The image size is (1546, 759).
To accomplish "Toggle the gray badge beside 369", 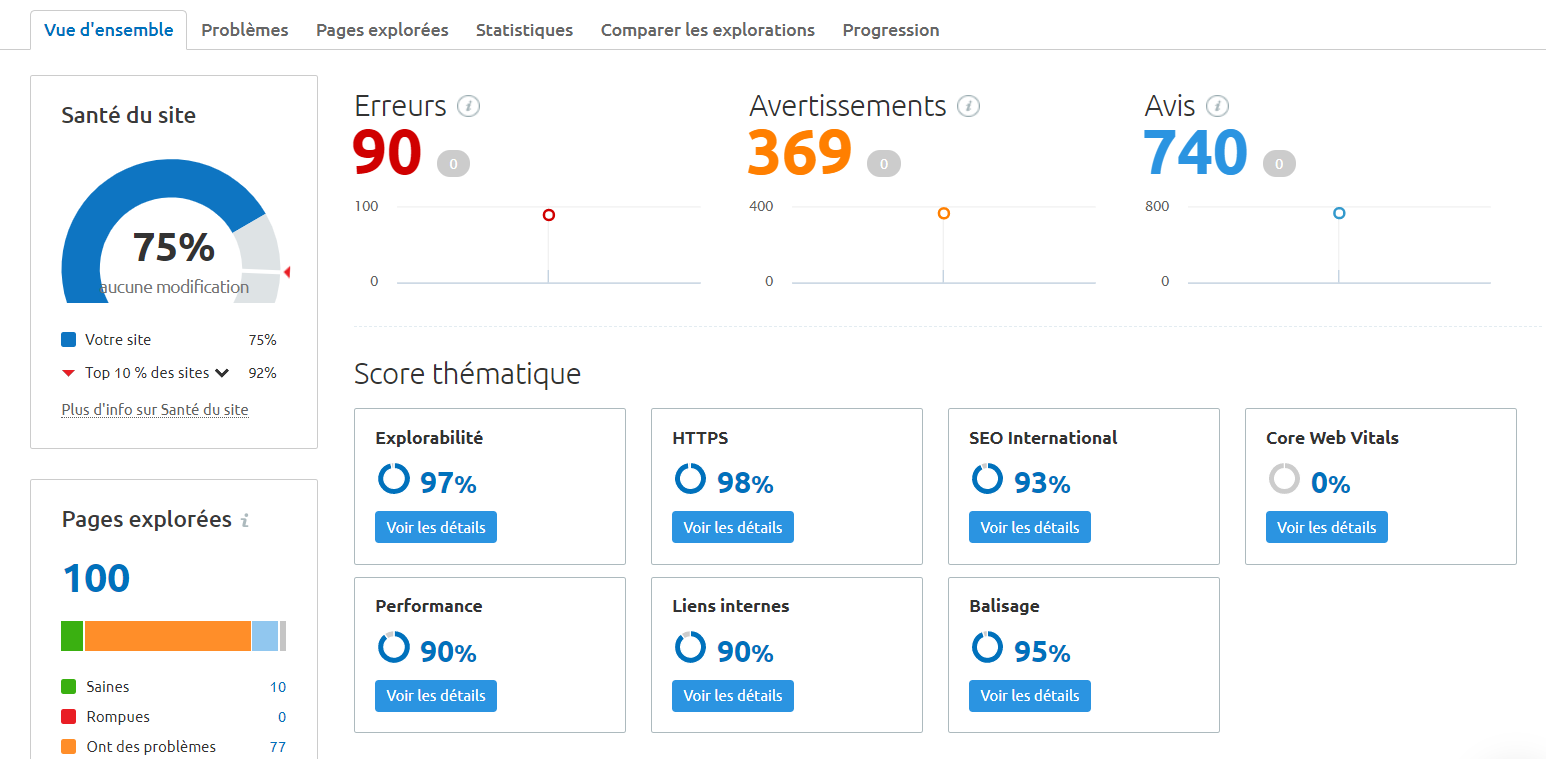I will (x=884, y=162).
